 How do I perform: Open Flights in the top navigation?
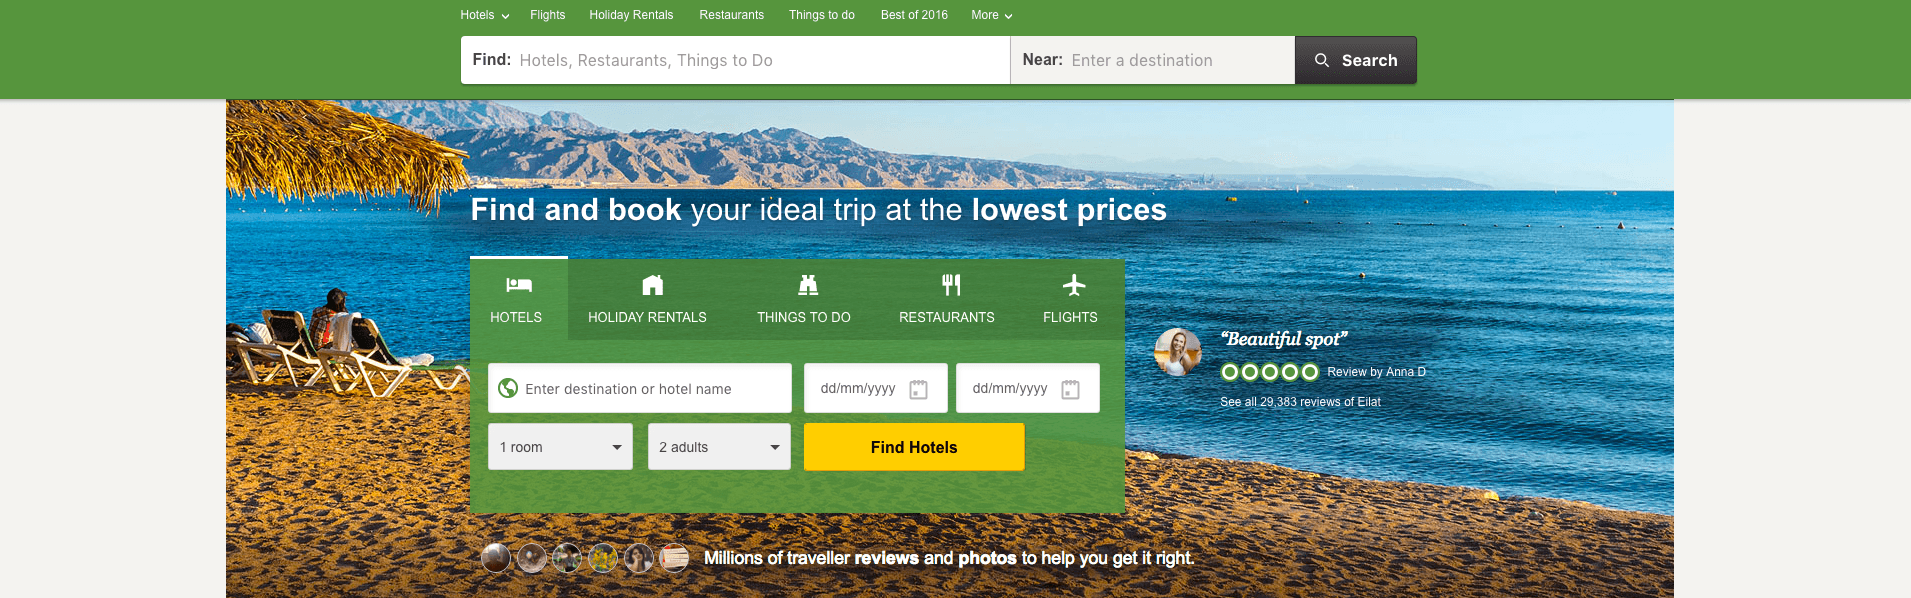(x=547, y=15)
